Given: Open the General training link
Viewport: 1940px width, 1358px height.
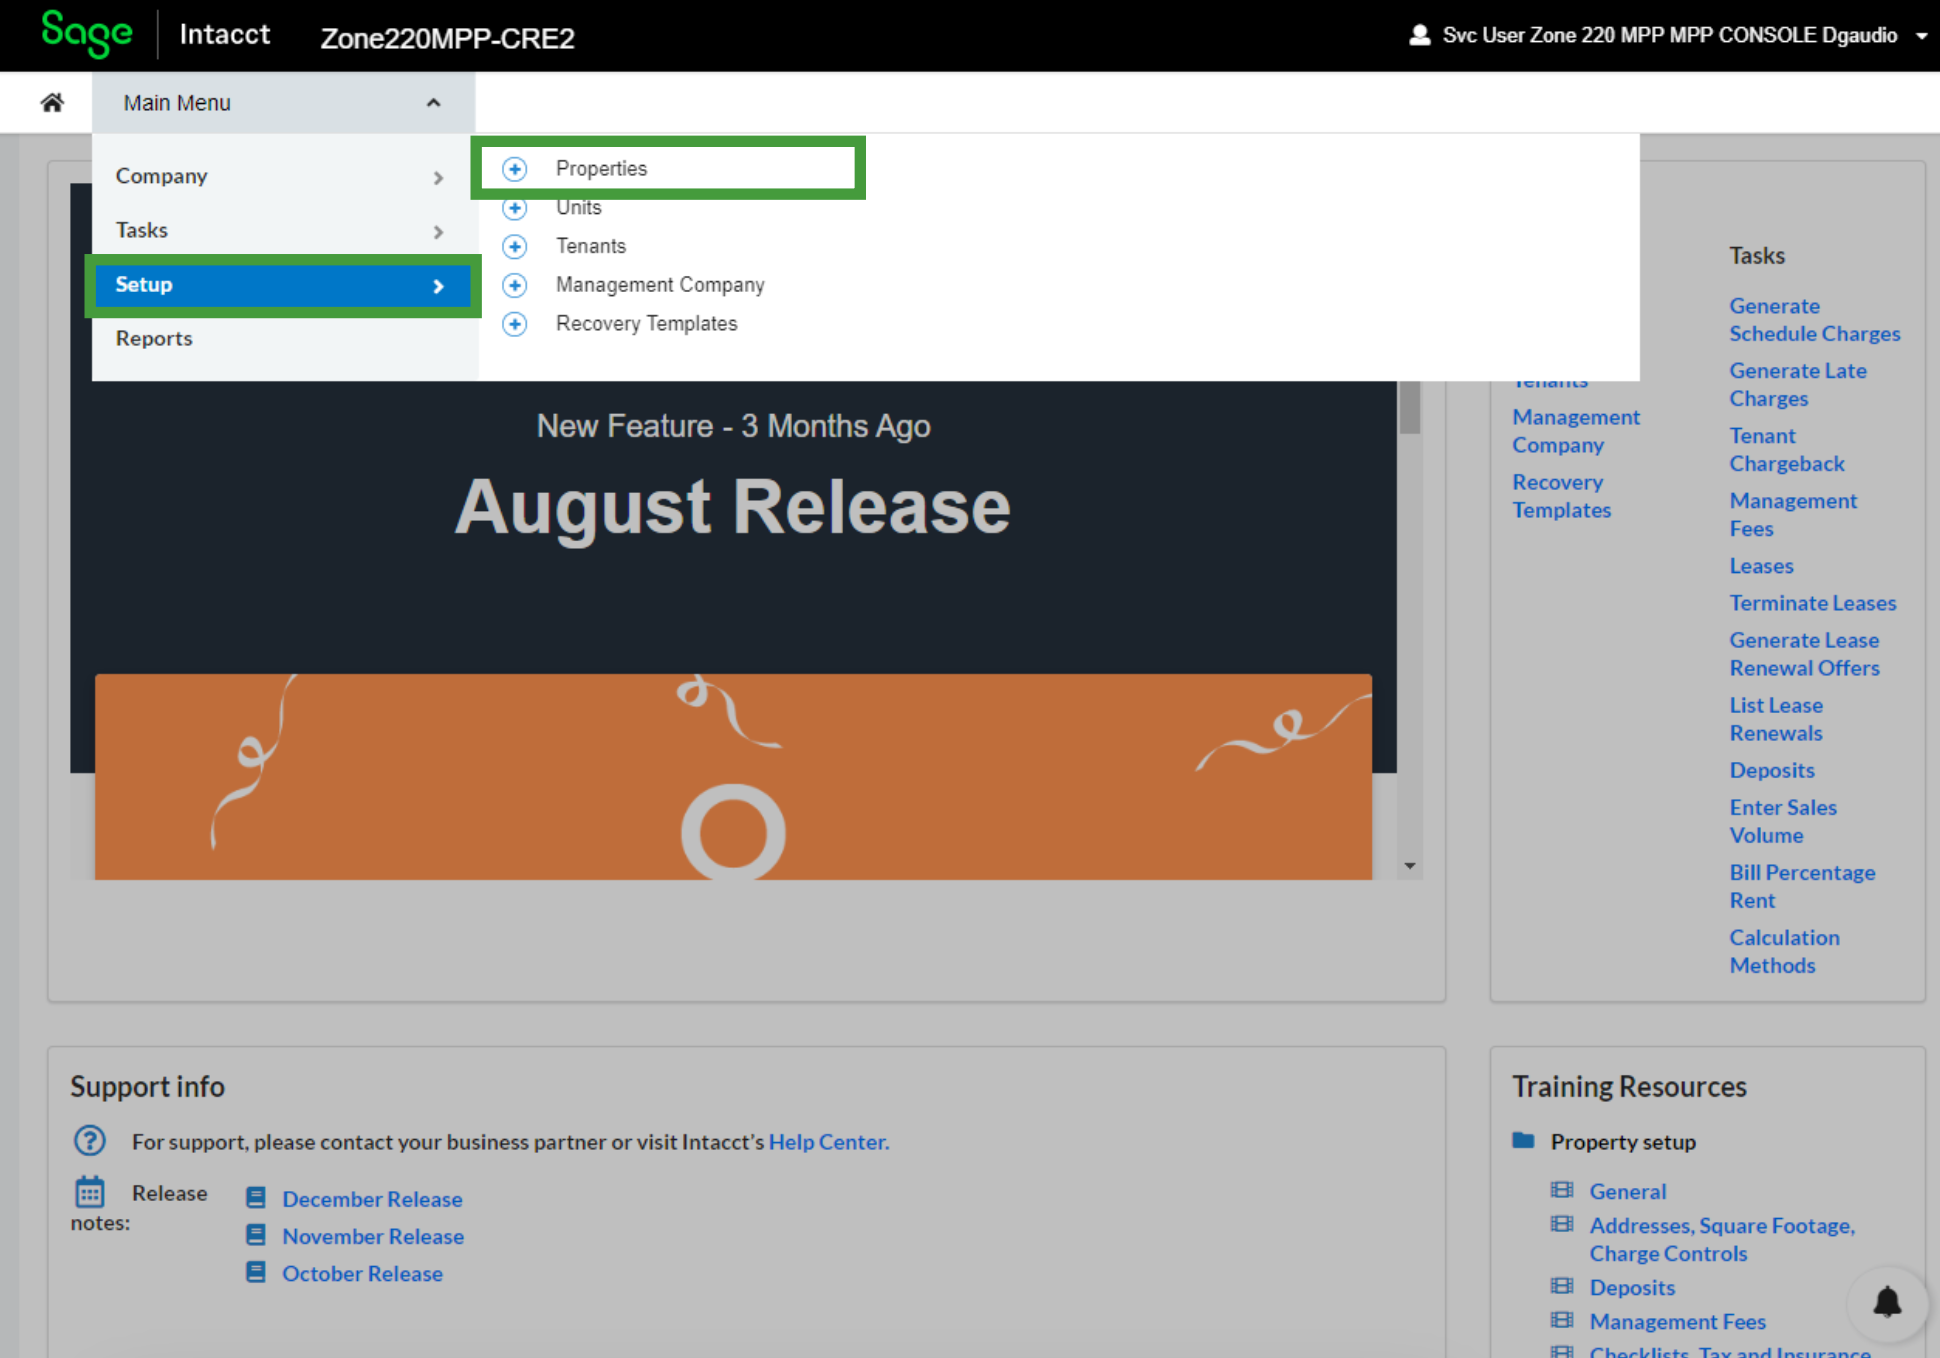Looking at the screenshot, I should 1627,1191.
